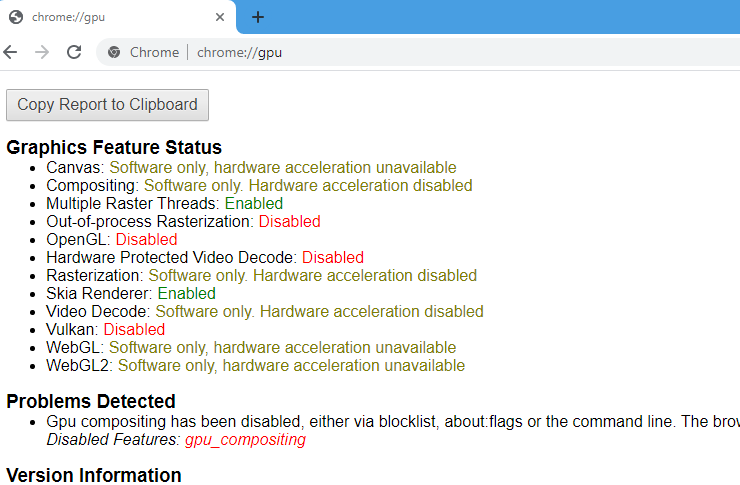
Task: Click the Version Information heading
Action: pyautogui.click(x=93, y=475)
